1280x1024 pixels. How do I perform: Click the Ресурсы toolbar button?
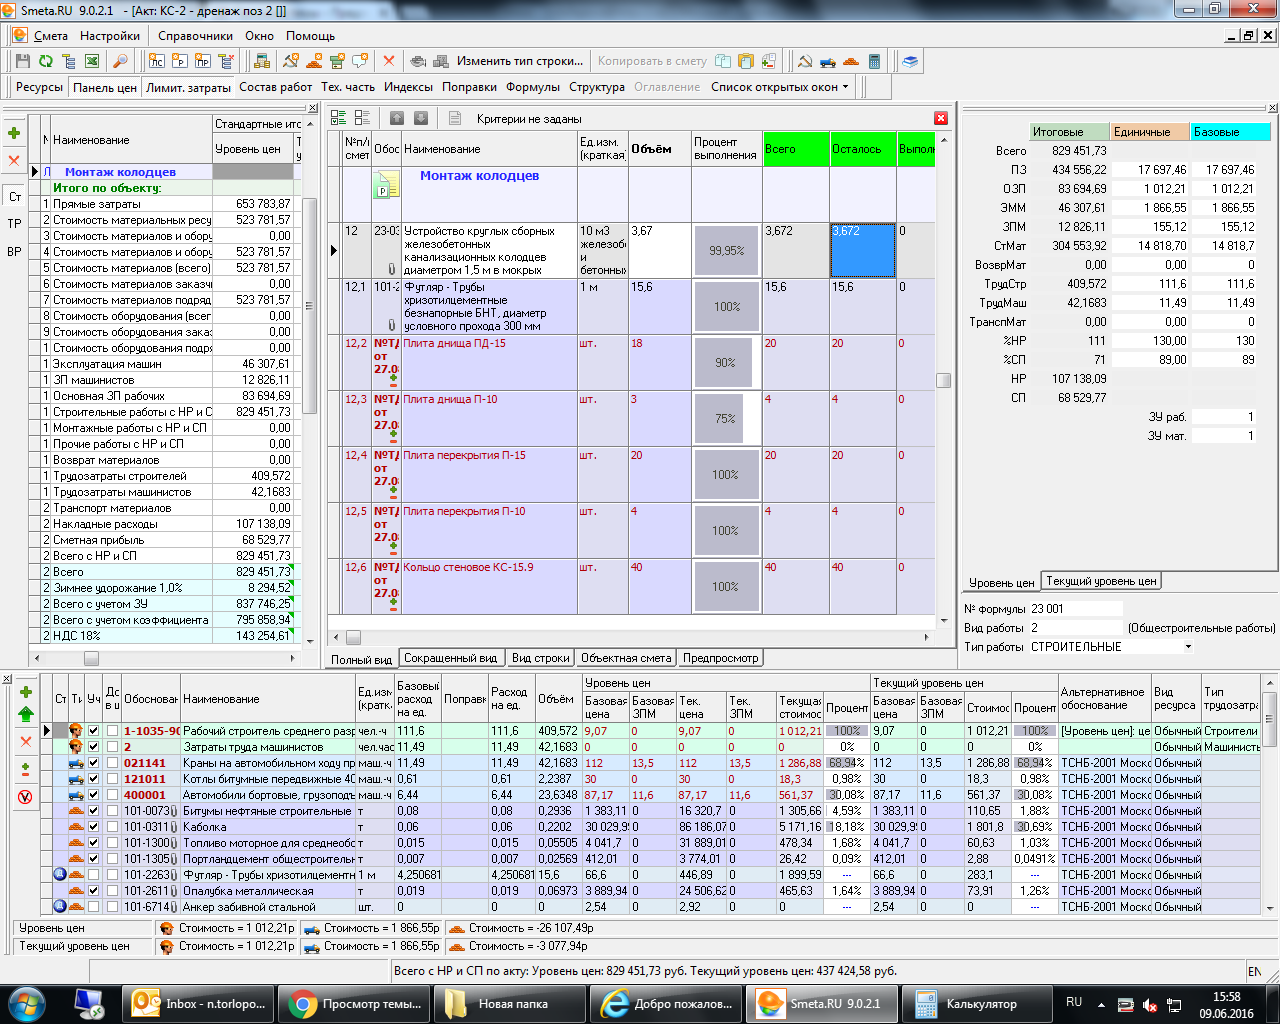[x=39, y=87]
